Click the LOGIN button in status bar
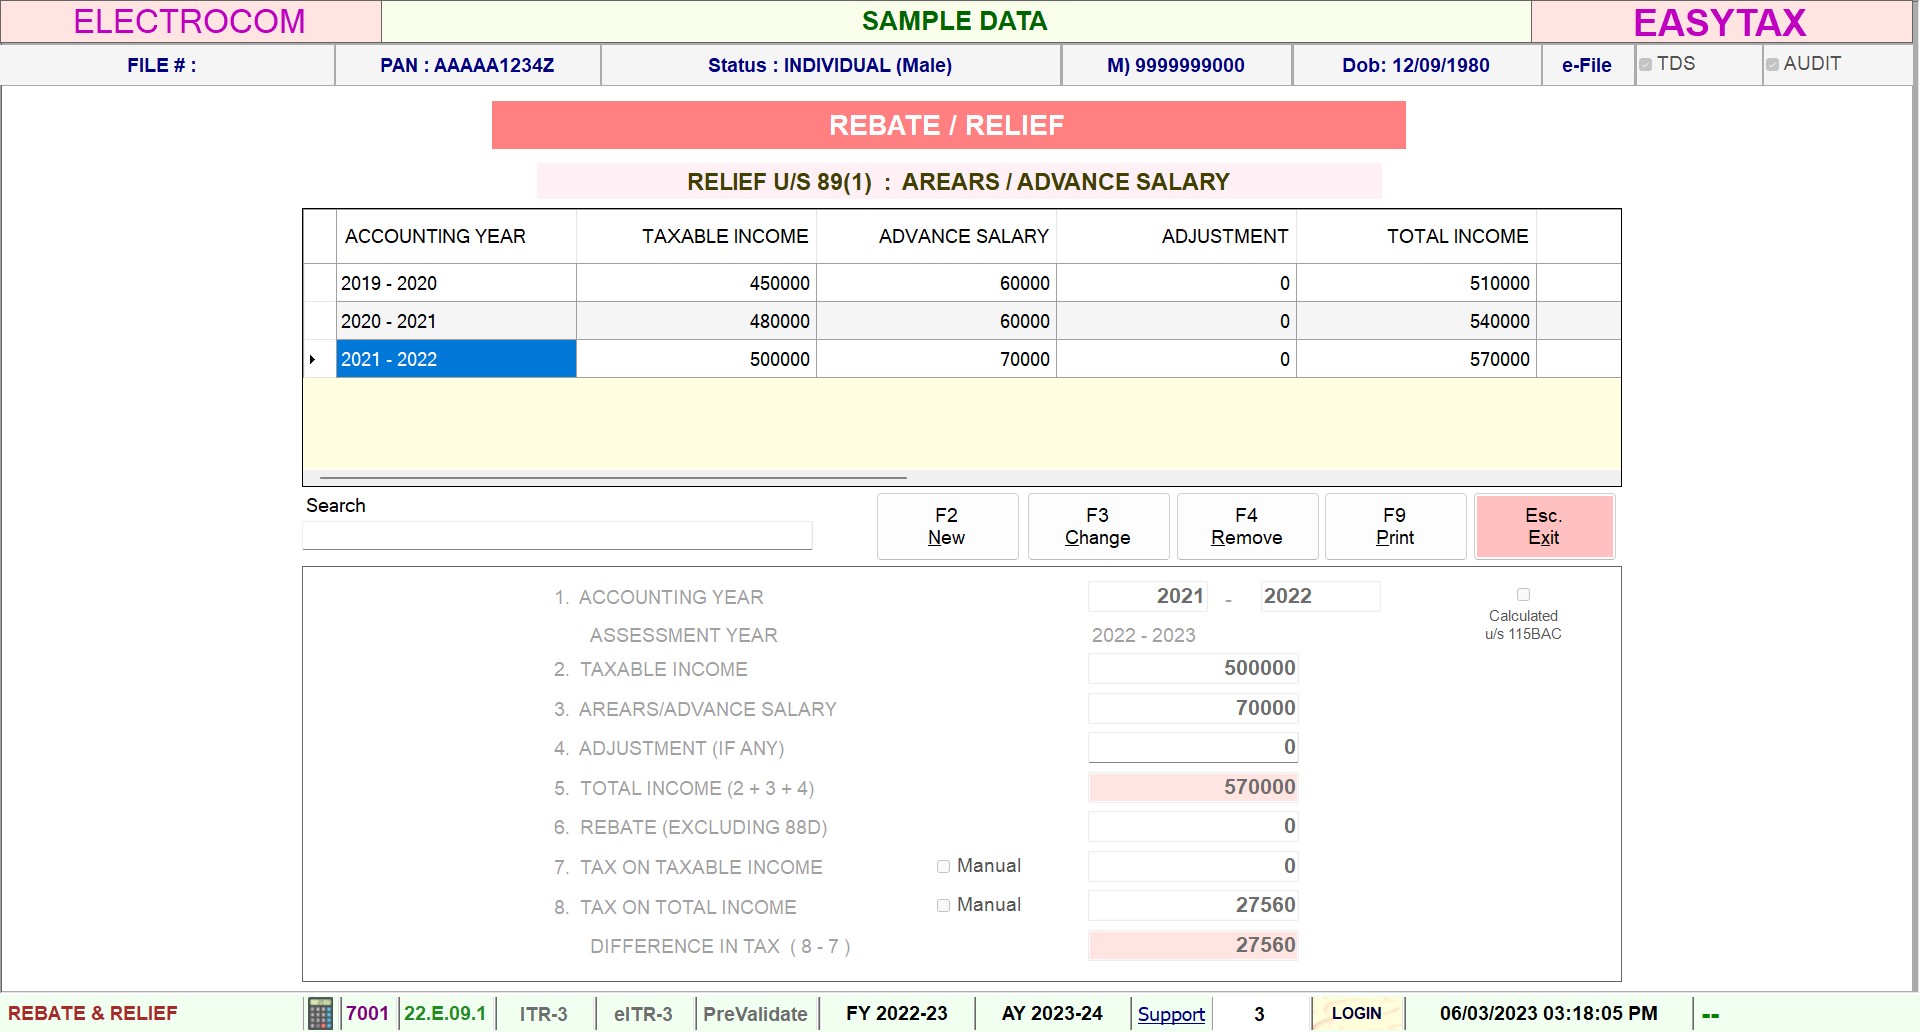This screenshot has width=1920, height=1032. tap(1356, 1013)
